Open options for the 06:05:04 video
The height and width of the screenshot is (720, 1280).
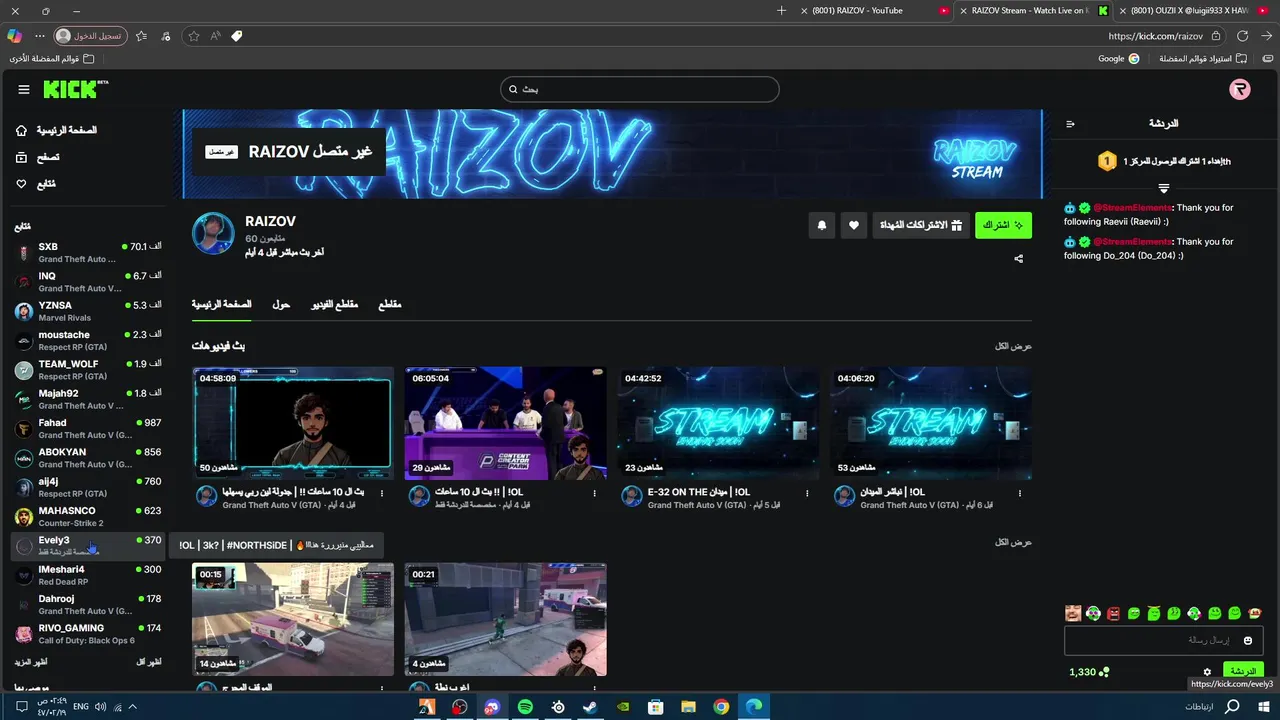tap(594, 493)
